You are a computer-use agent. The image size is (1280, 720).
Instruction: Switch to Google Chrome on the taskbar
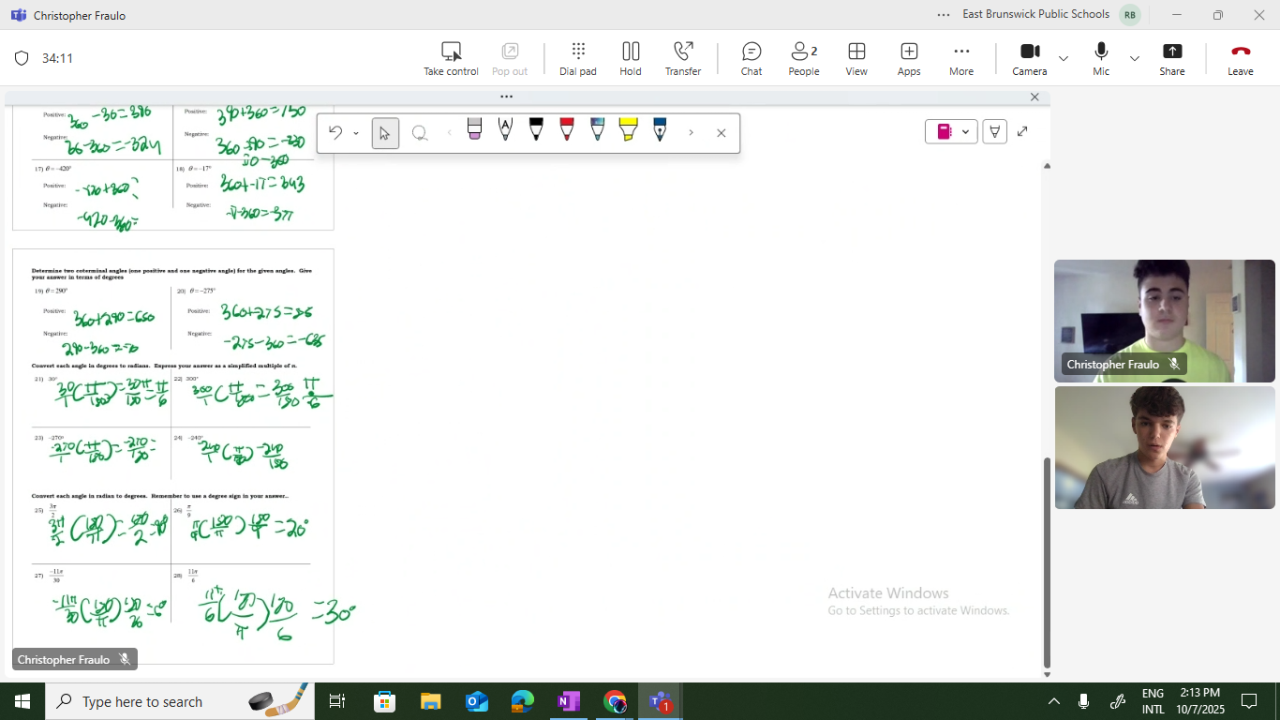tap(614, 701)
